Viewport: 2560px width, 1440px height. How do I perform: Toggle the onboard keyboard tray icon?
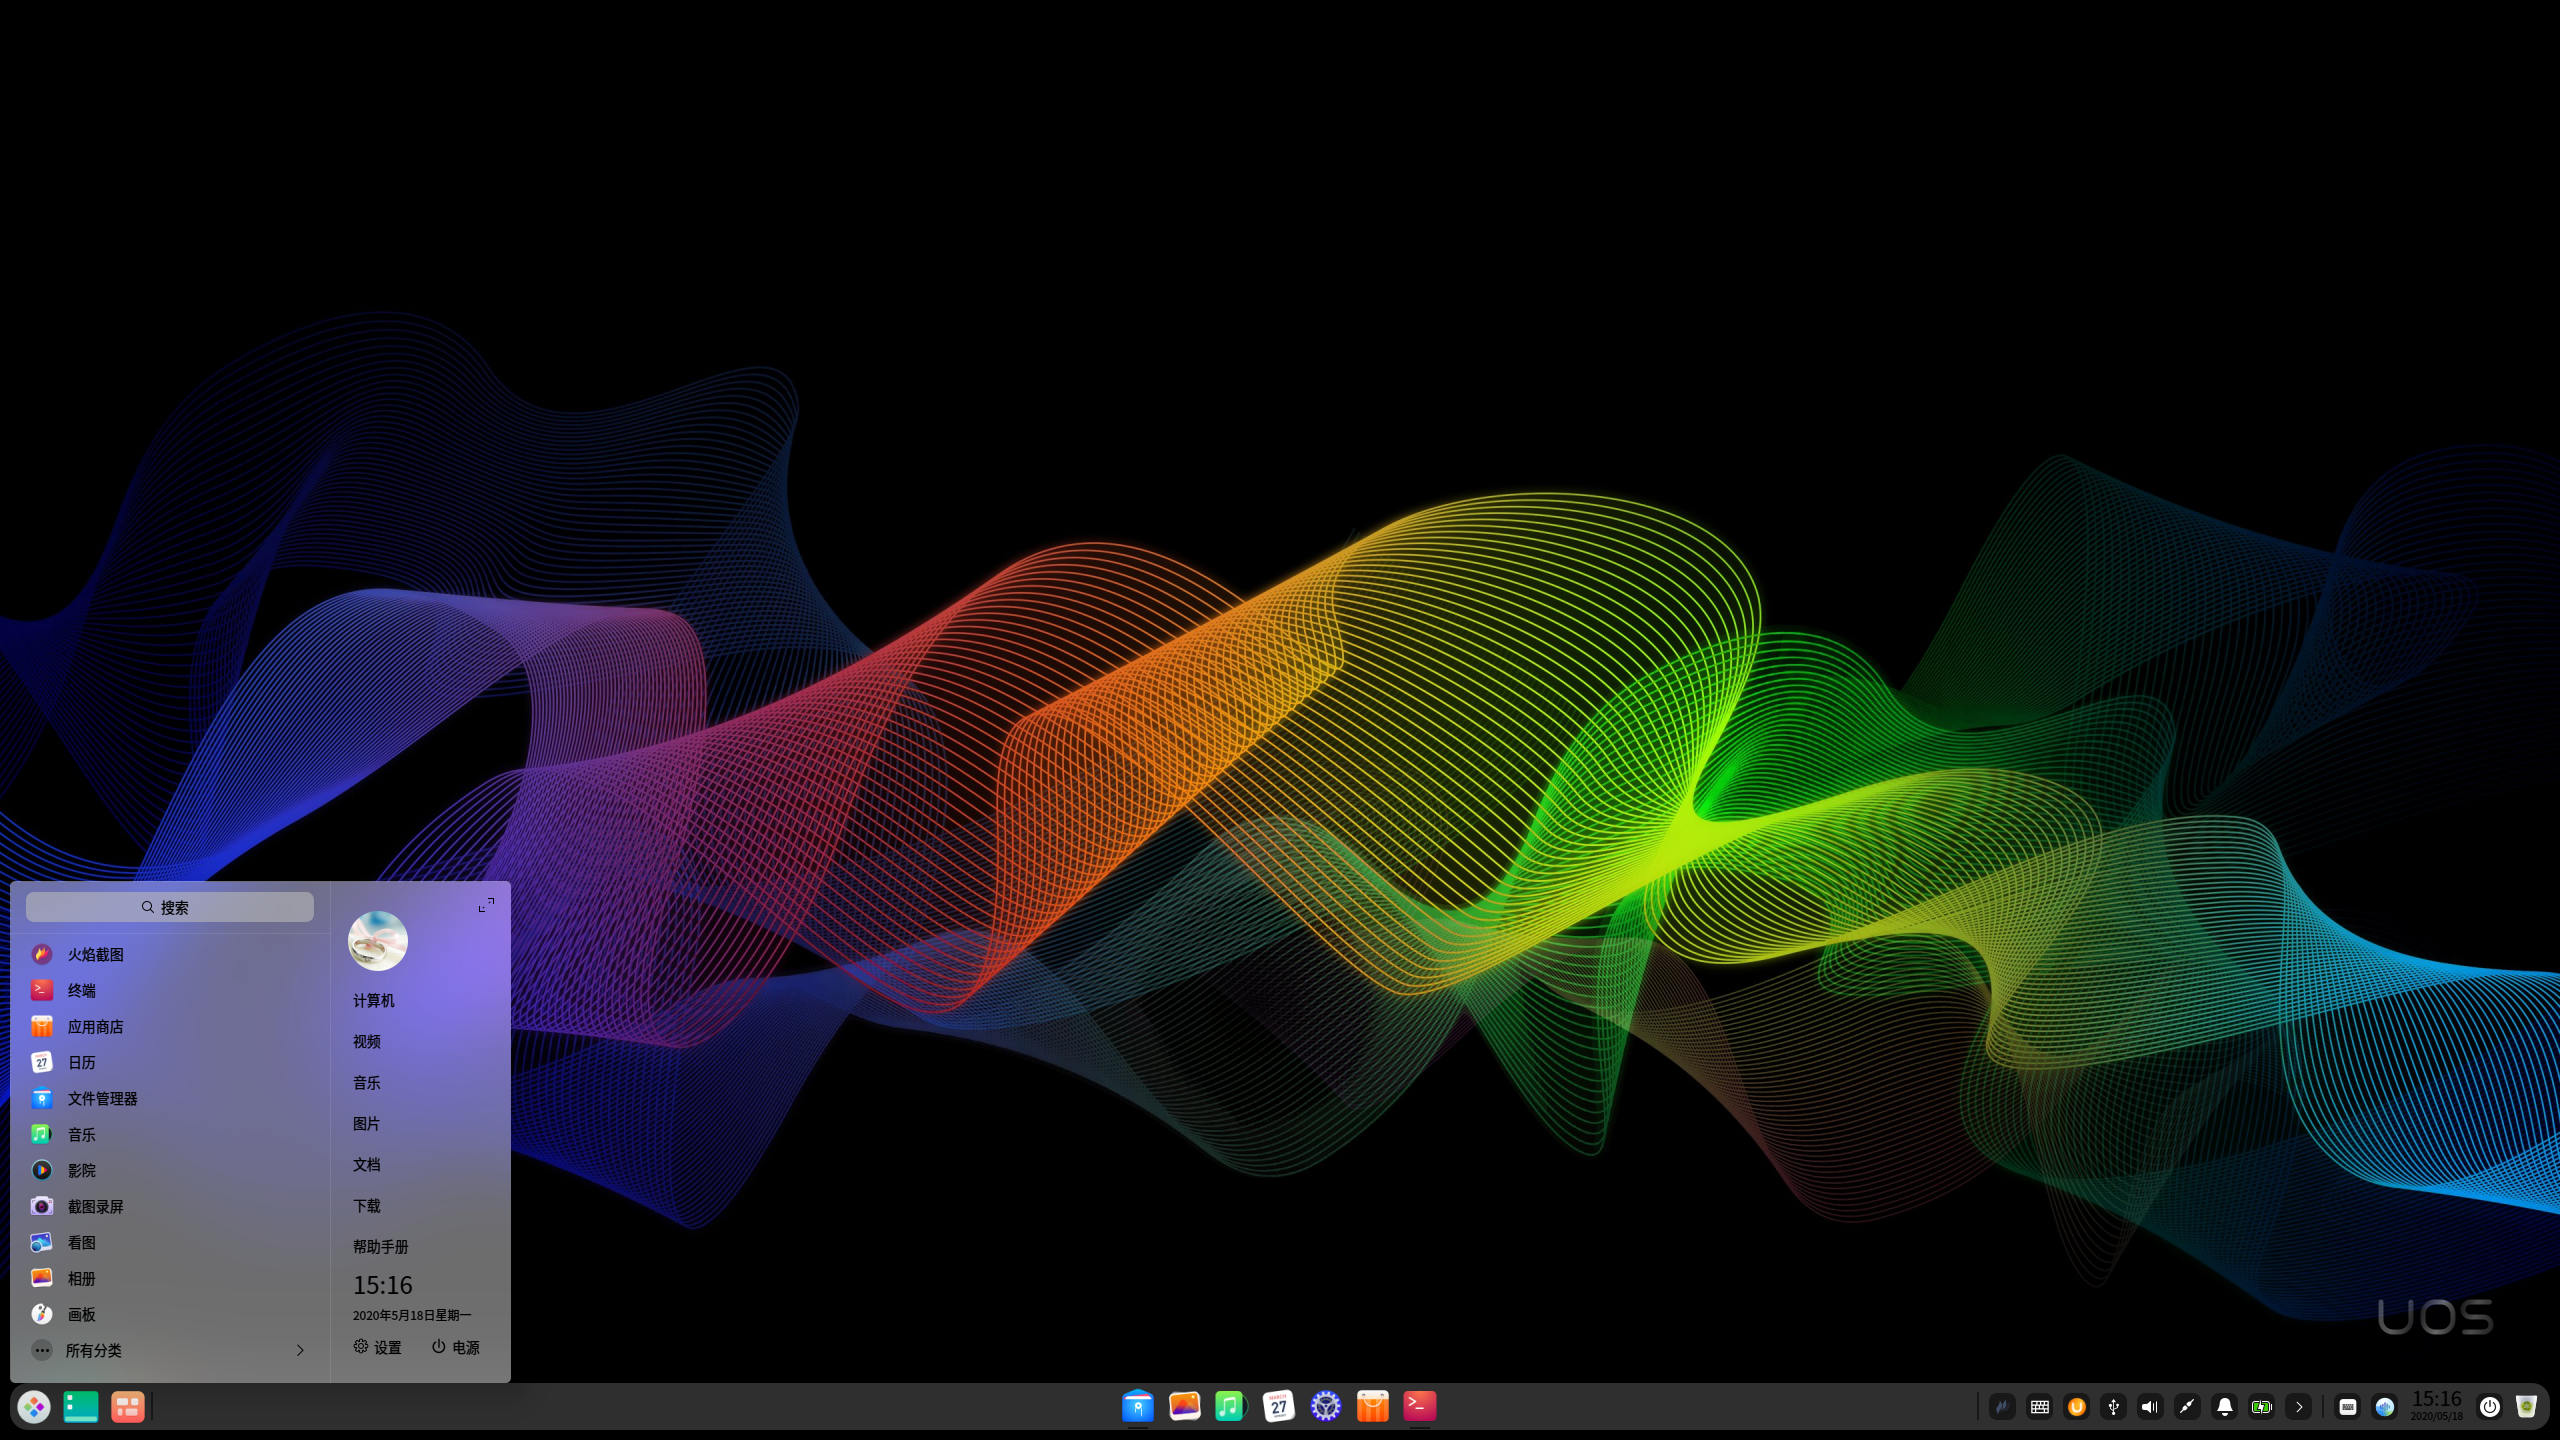2039,1407
